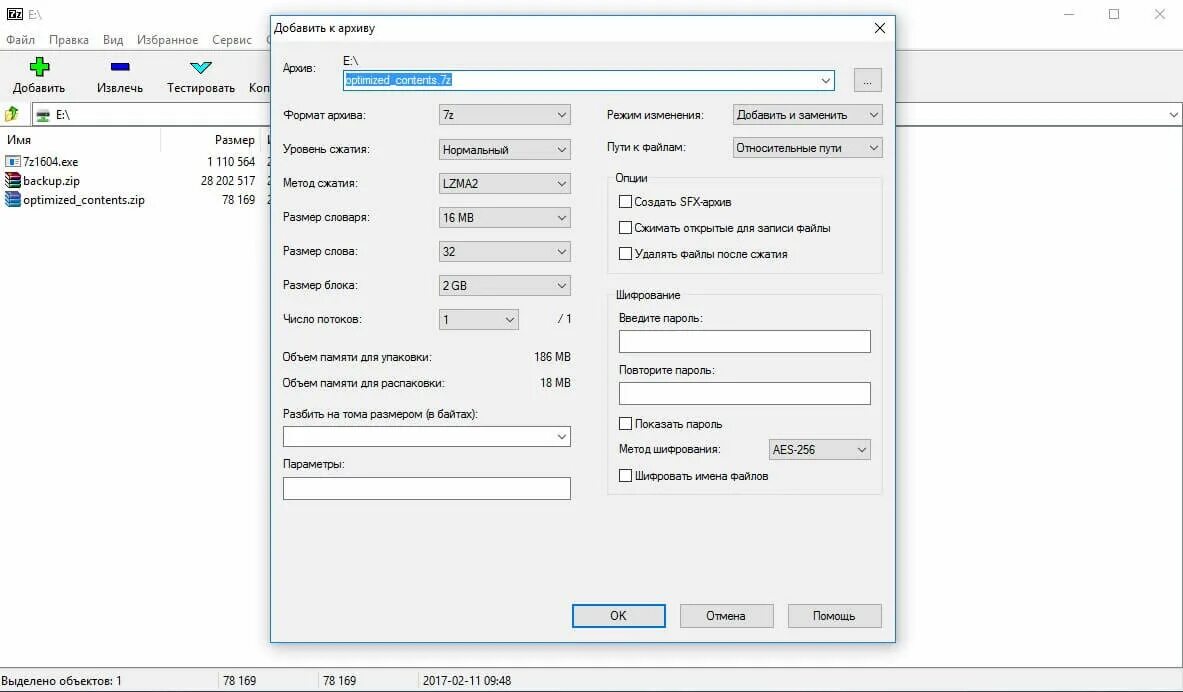Image resolution: width=1183 pixels, height=692 pixels.
Task: Click the Отмена button
Action: click(x=726, y=616)
